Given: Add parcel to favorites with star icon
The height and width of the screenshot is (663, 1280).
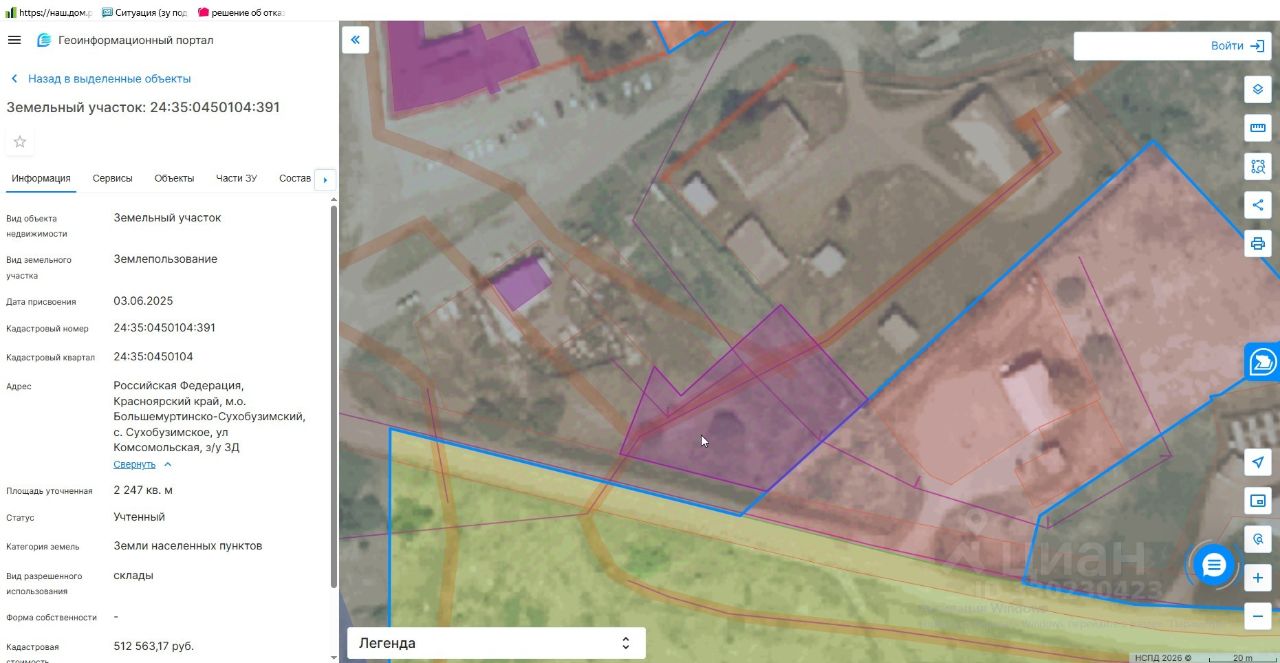Looking at the screenshot, I should [19, 142].
